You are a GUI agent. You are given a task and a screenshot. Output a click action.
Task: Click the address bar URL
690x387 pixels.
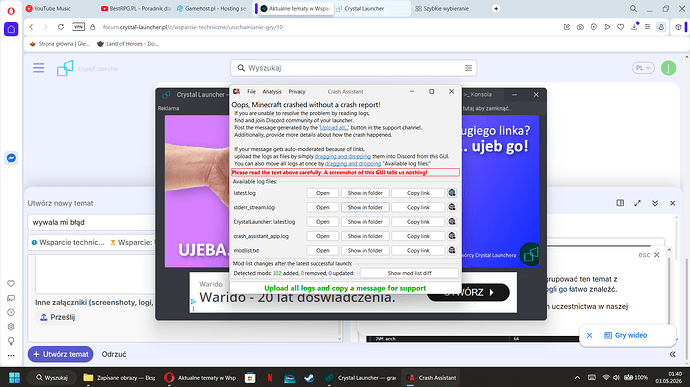pos(193,27)
